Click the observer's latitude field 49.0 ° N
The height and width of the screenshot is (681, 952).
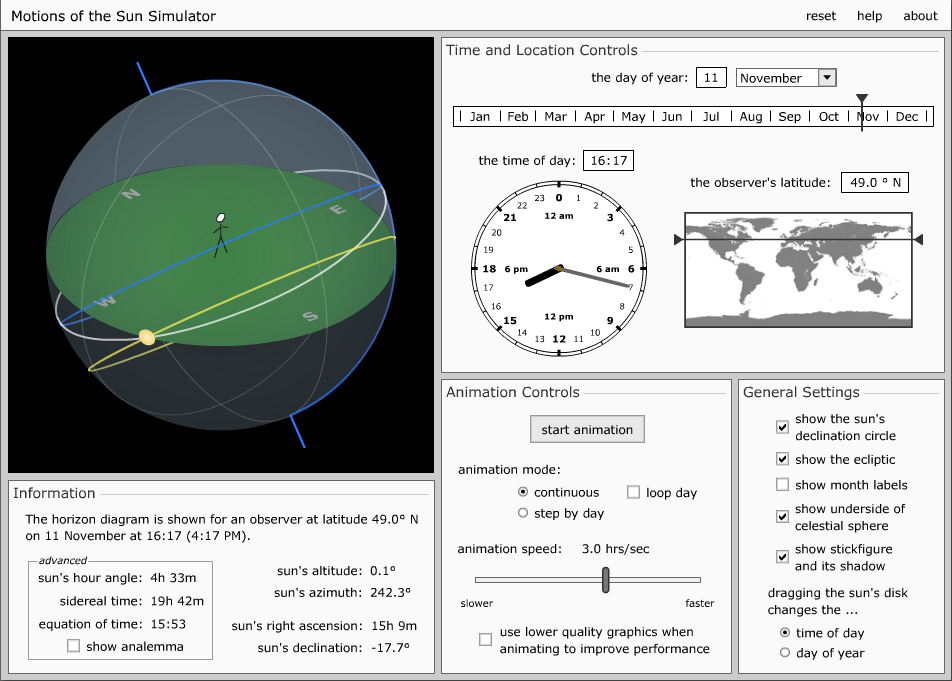[875, 182]
